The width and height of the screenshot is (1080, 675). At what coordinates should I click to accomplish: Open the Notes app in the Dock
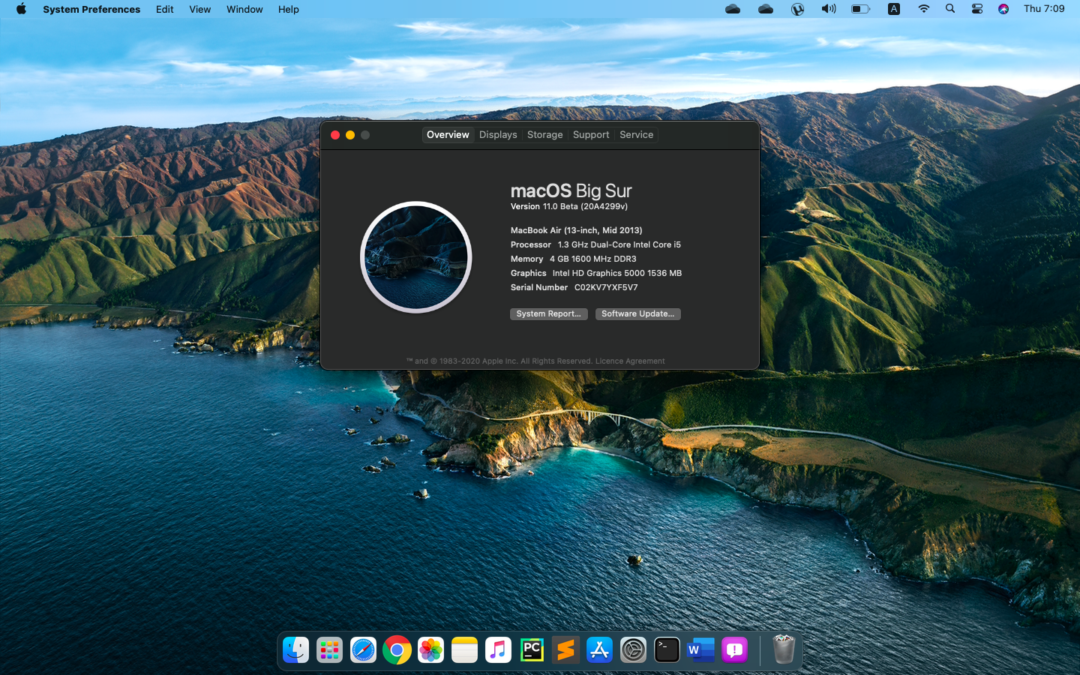click(x=464, y=650)
